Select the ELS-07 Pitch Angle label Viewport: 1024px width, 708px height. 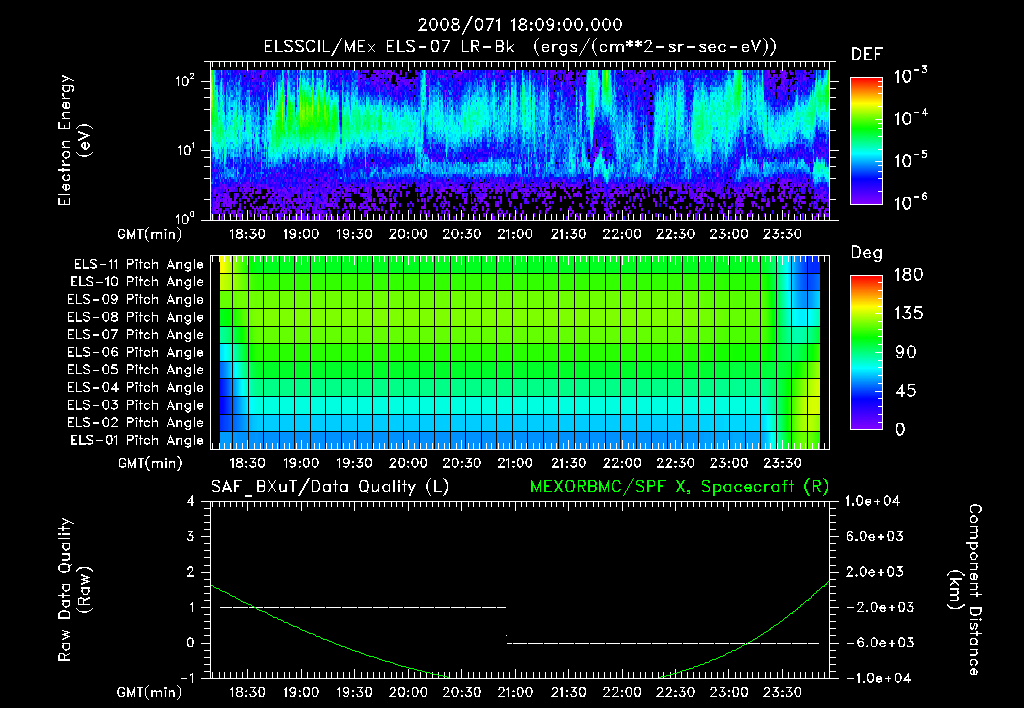136,334
